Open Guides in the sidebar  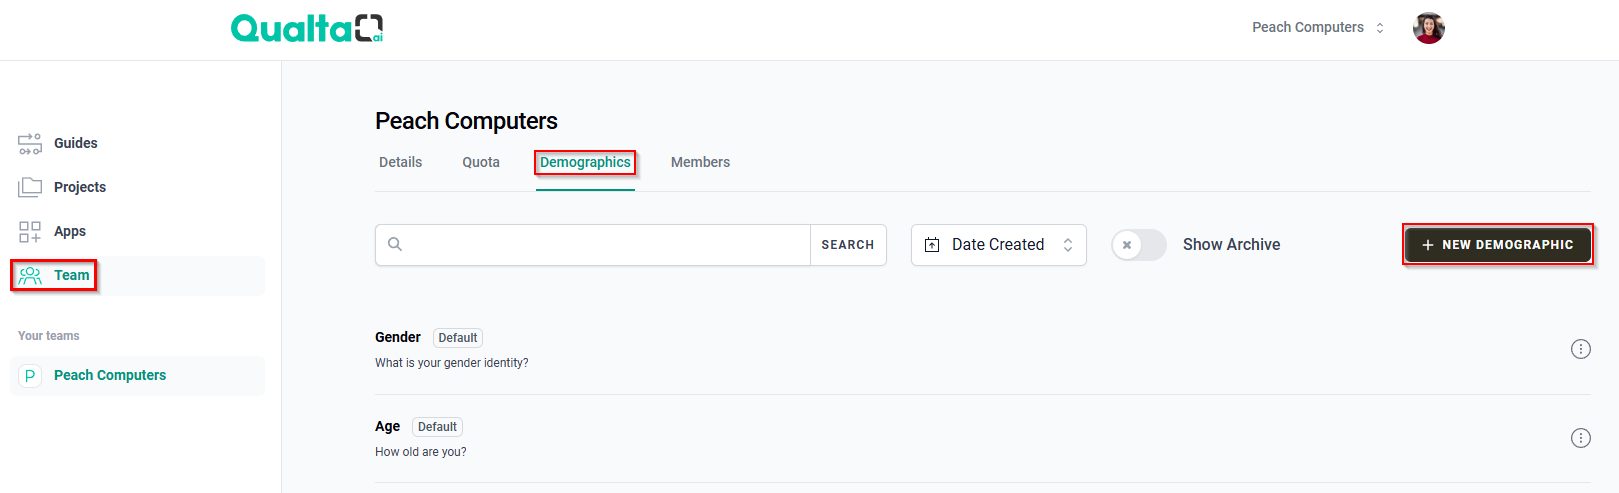[x=138, y=143]
